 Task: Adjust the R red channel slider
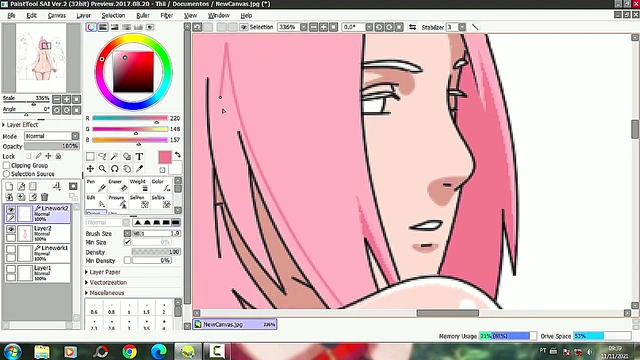pyautogui.click(x=130, y=118)
